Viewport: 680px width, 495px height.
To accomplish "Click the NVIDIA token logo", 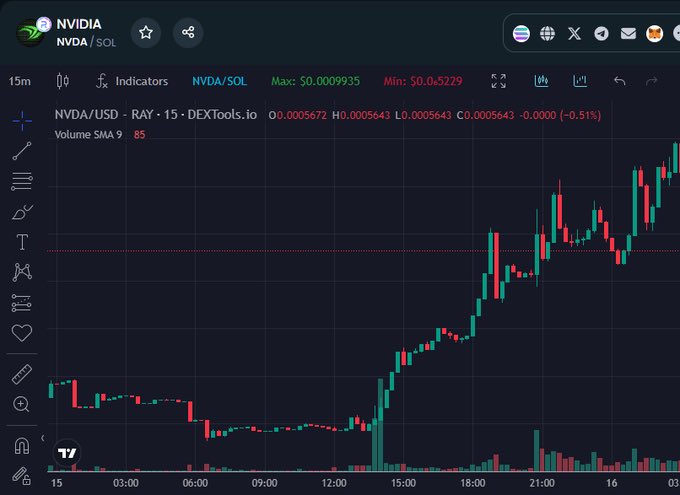I will [30, 33].
